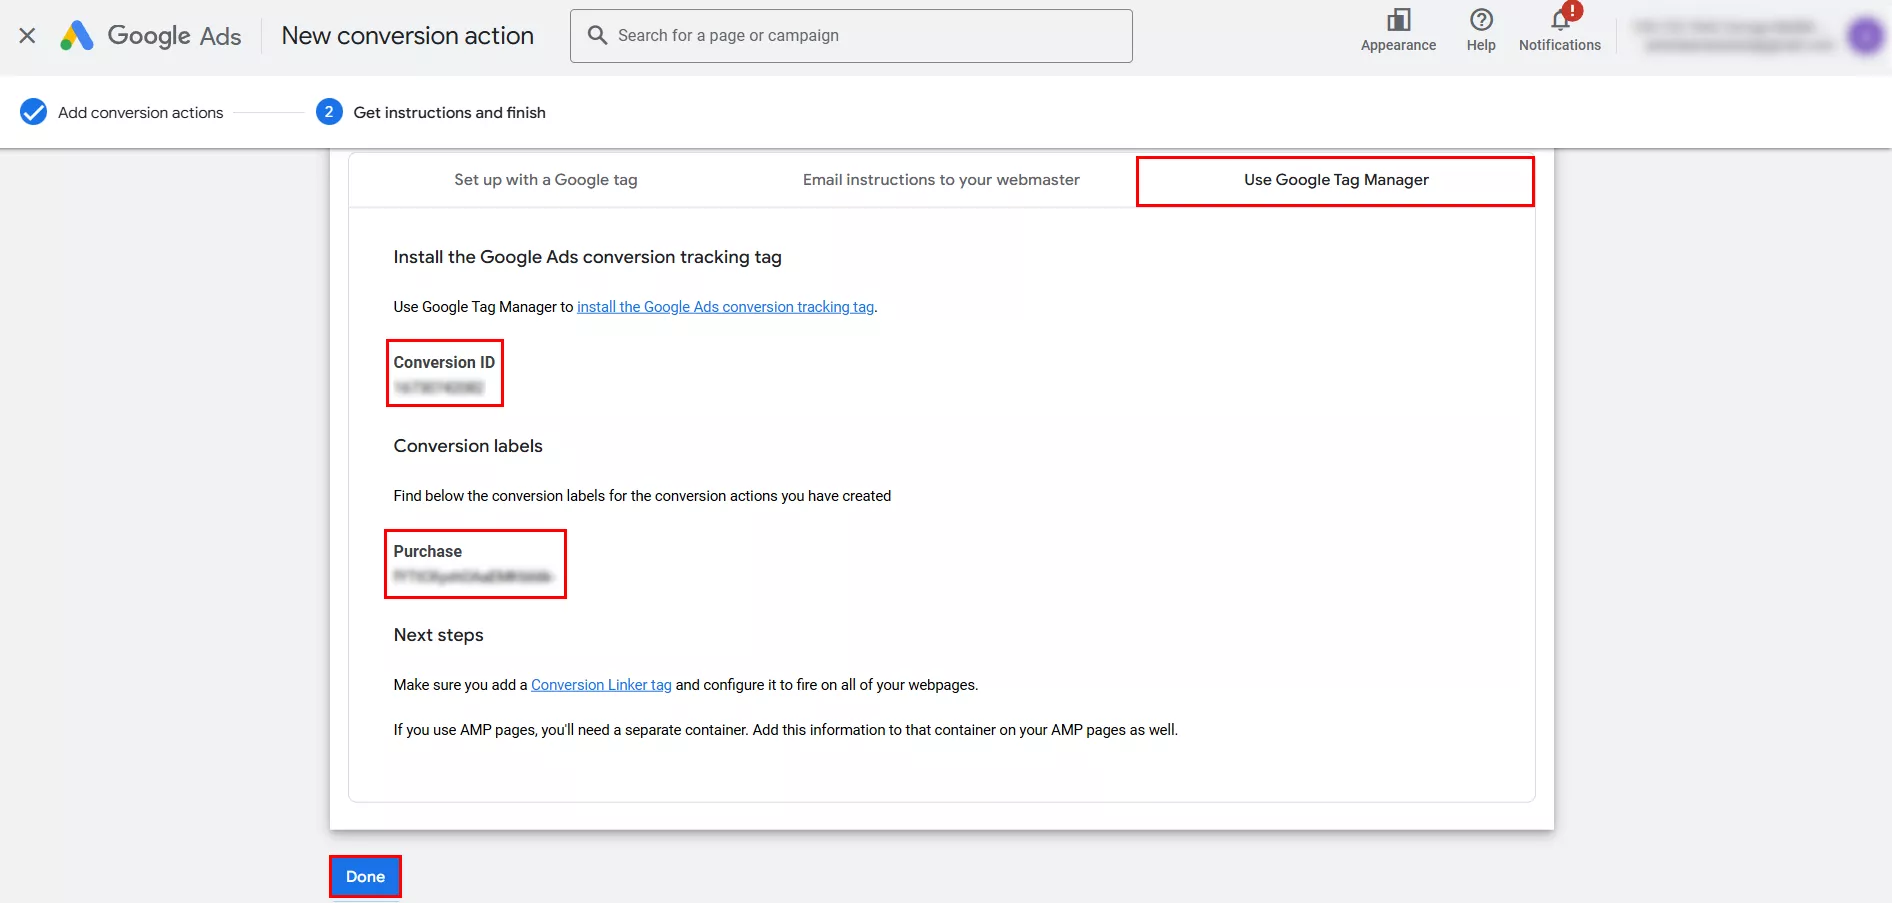Switch to Set up with a Google tag tab
Viewport: 1892px width, 903px height.
click(545, 180)
